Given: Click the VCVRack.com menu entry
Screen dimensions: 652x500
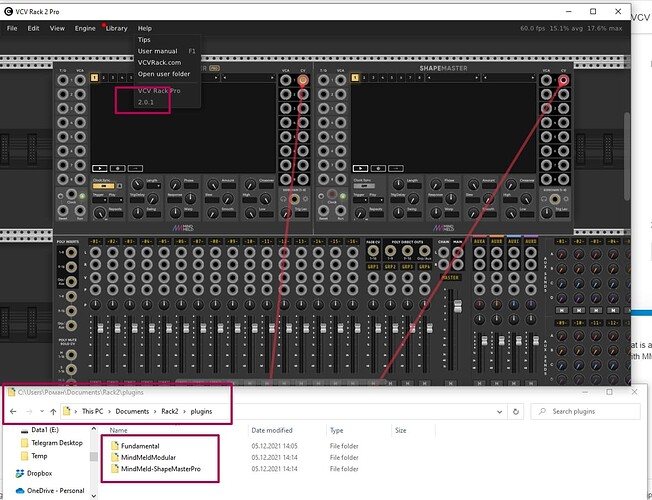Looking at the screenshot, I should click(159, 62).
